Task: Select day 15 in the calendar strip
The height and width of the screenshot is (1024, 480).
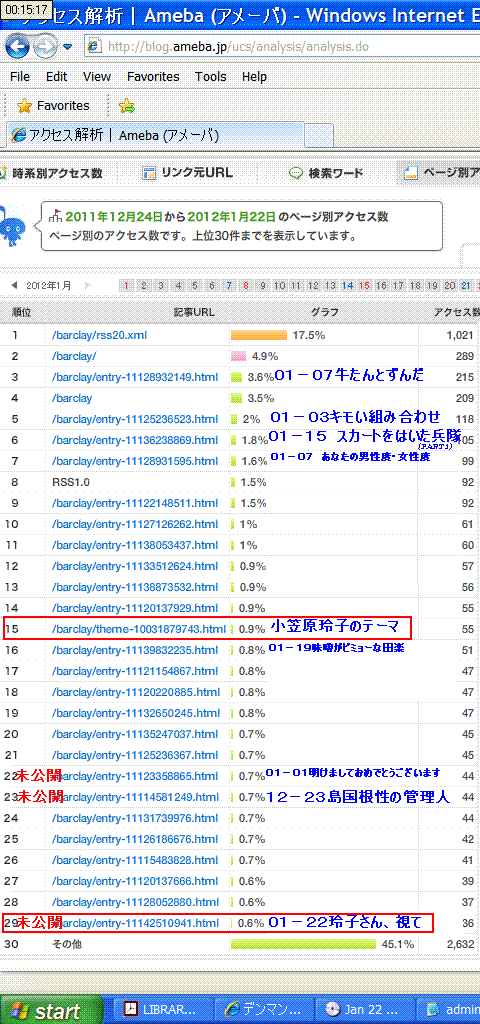Action: pos(364,285)
